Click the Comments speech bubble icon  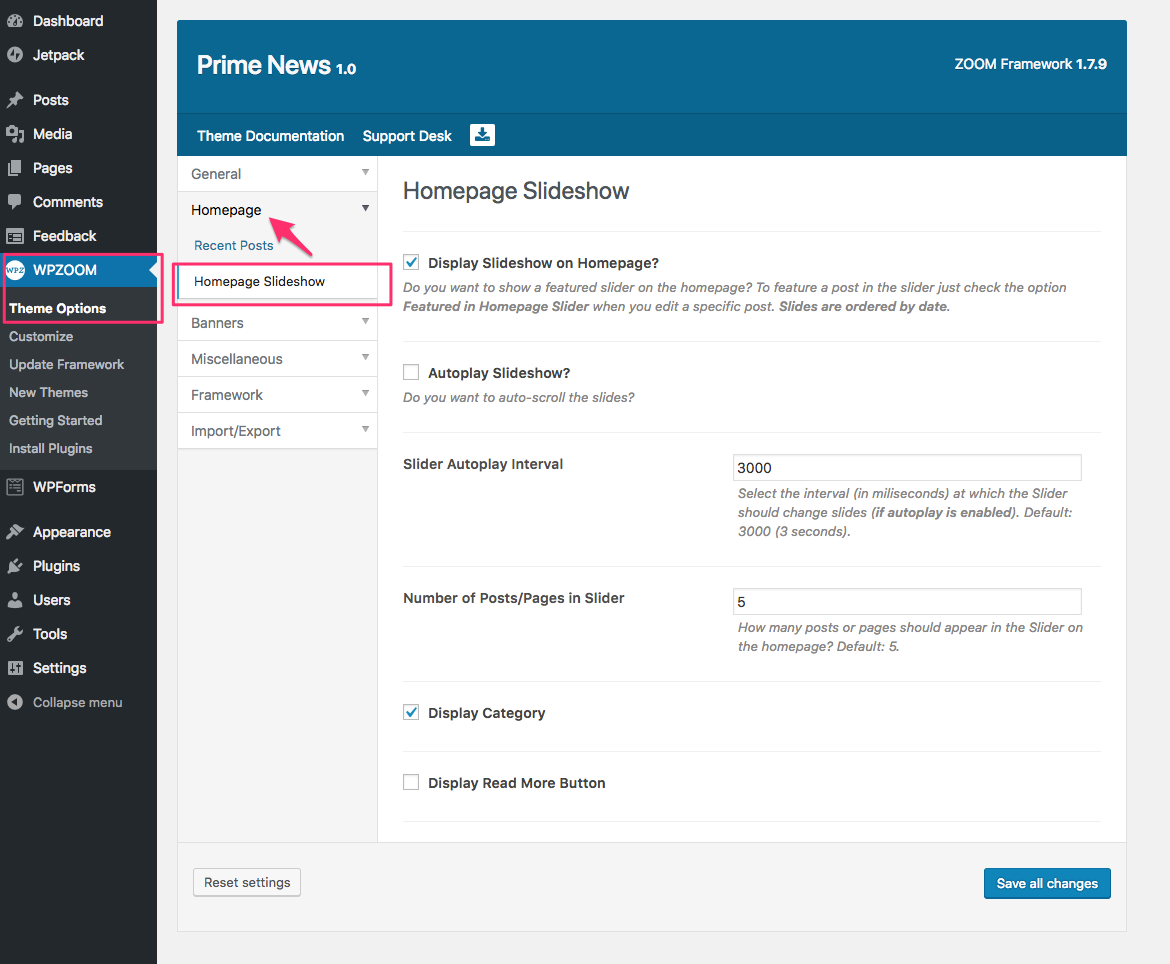click(x=15, y=202)
